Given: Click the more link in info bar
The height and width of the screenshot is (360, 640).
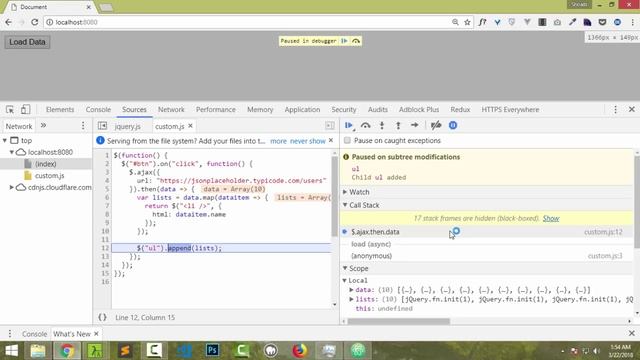Looking at the screenshot, I should click(278, 141).
